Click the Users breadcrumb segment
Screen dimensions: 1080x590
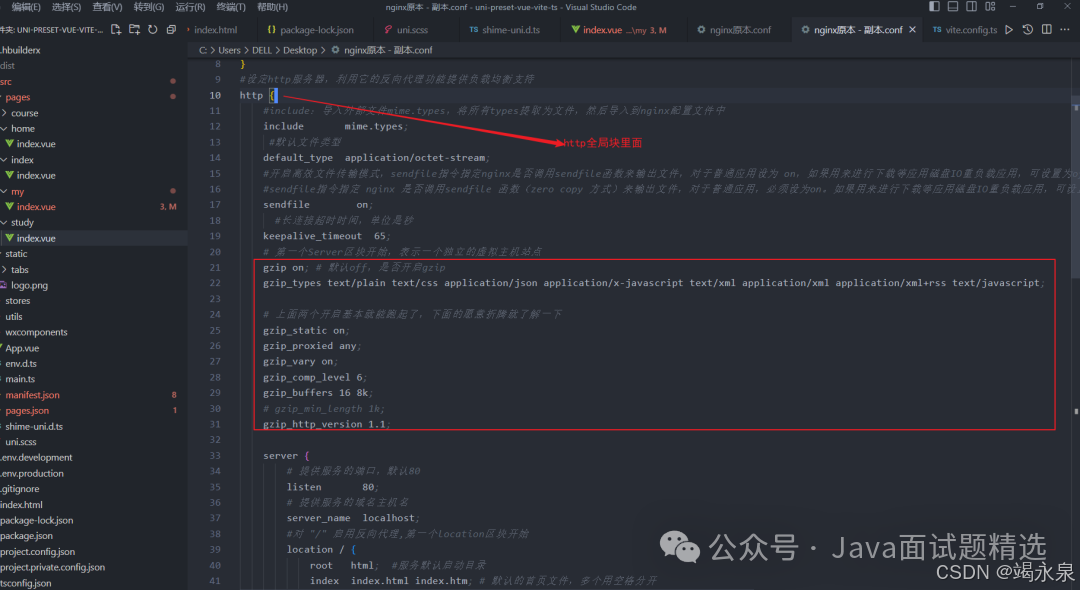[229, 50]
